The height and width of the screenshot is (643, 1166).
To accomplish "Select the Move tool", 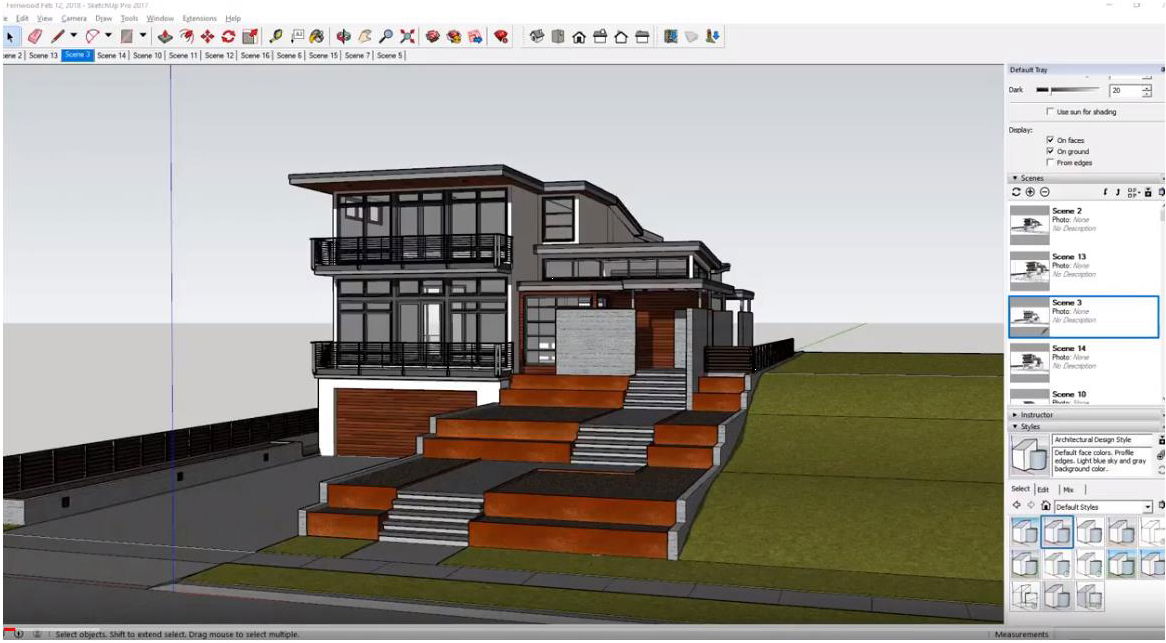I will [208, 36].
